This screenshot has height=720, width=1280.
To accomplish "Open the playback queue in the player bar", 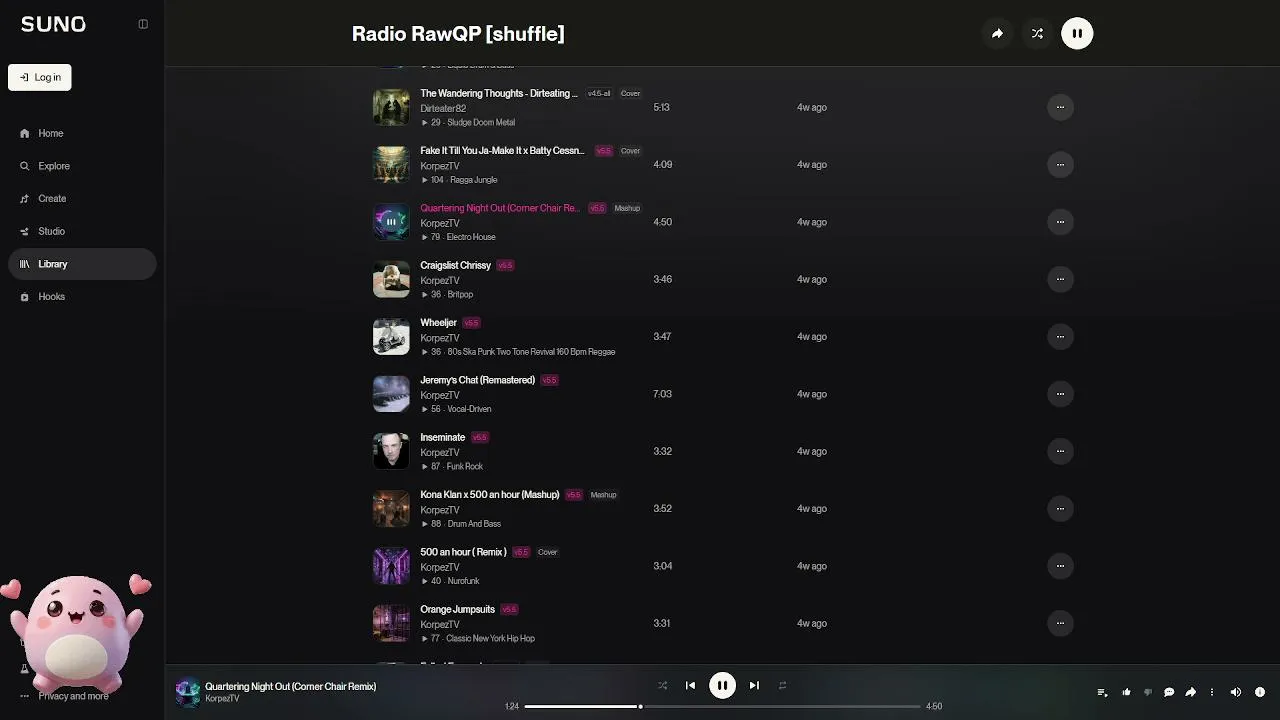I will [x=1102, y=692].
